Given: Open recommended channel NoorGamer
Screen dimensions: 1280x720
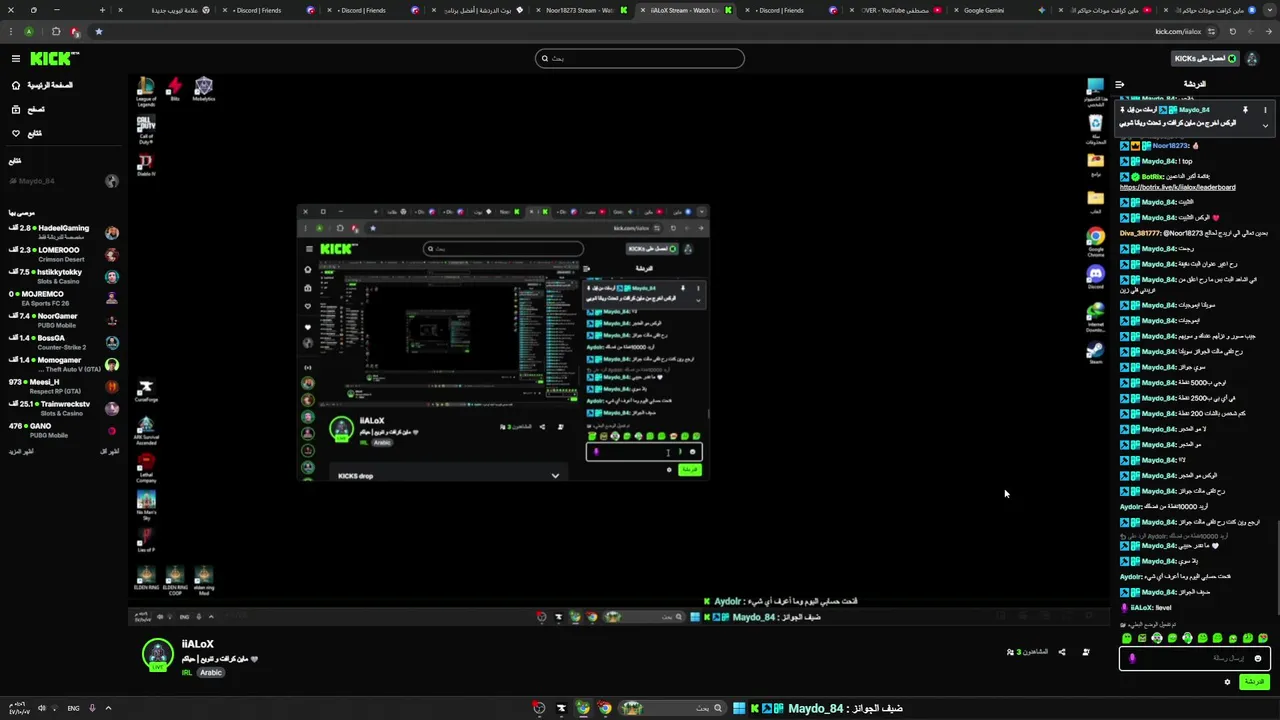Looking at the screenshot, I should [63, 320].
